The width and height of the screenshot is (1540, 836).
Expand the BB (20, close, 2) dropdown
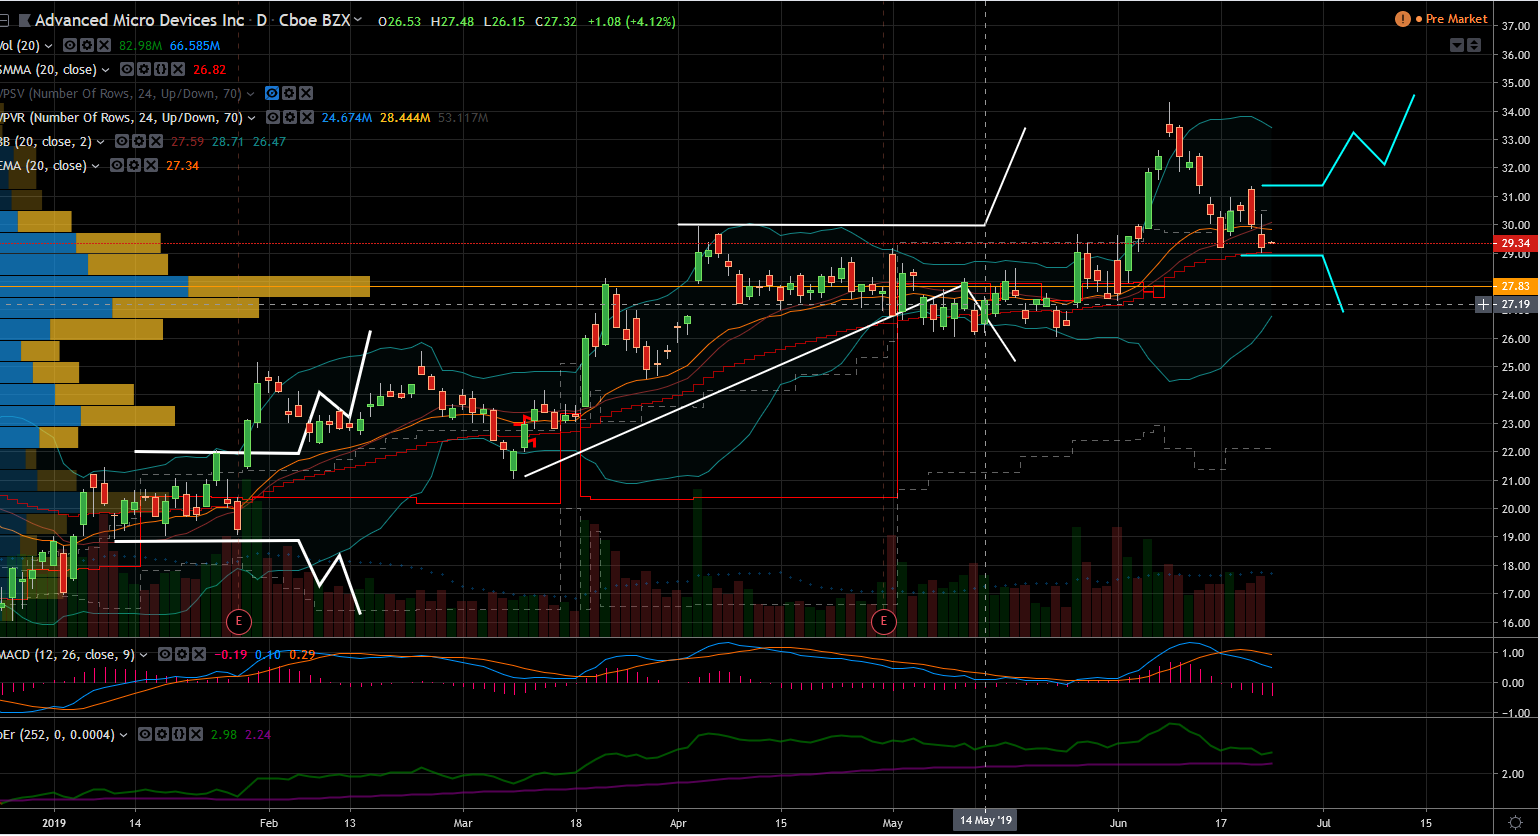coord(100,142)
